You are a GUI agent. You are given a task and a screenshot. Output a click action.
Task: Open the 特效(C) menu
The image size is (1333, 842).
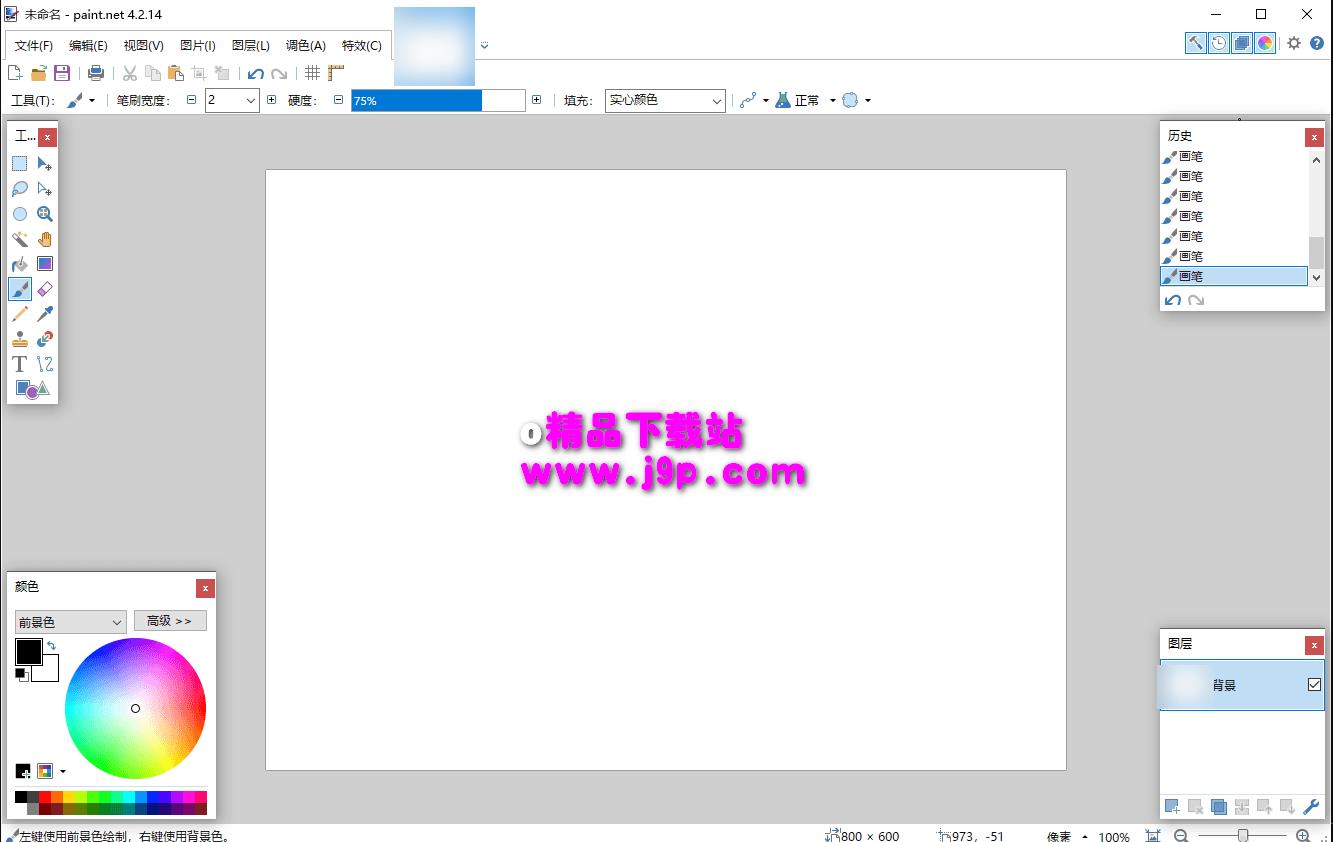pos(361,45)
